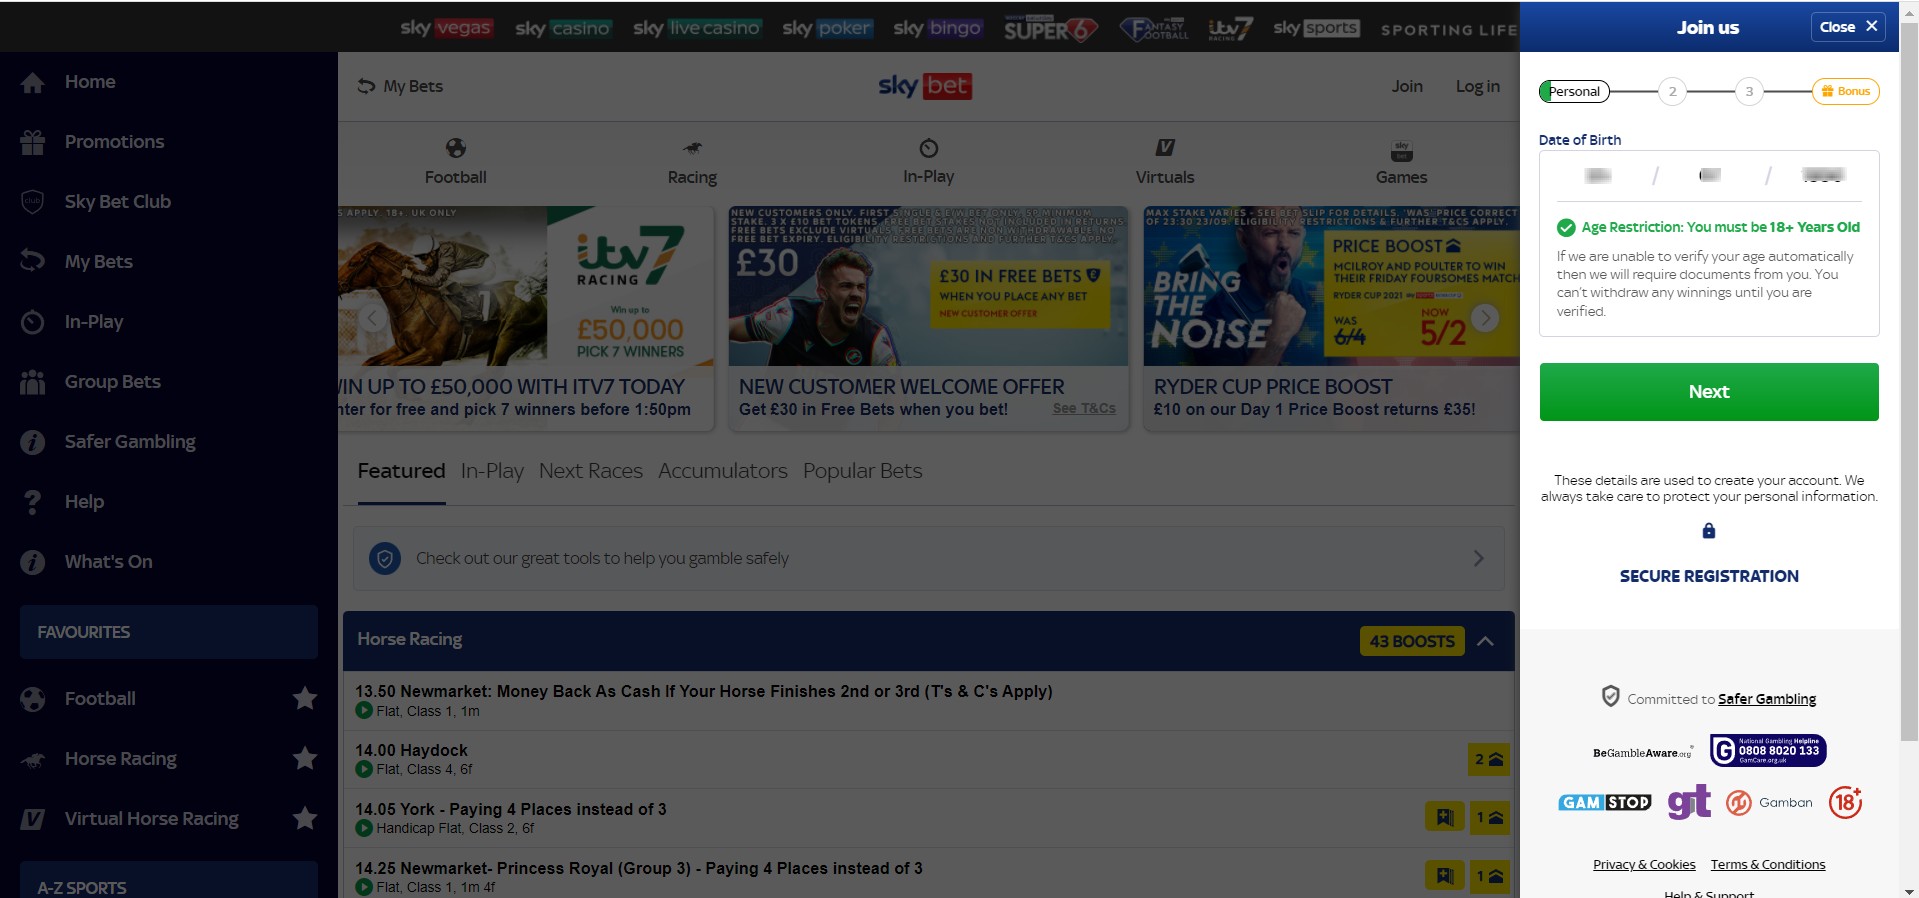Toggle the Virtual Horse Racing favourite star
This screenshot has width=1919, height=898.
(x=305, y=818)
